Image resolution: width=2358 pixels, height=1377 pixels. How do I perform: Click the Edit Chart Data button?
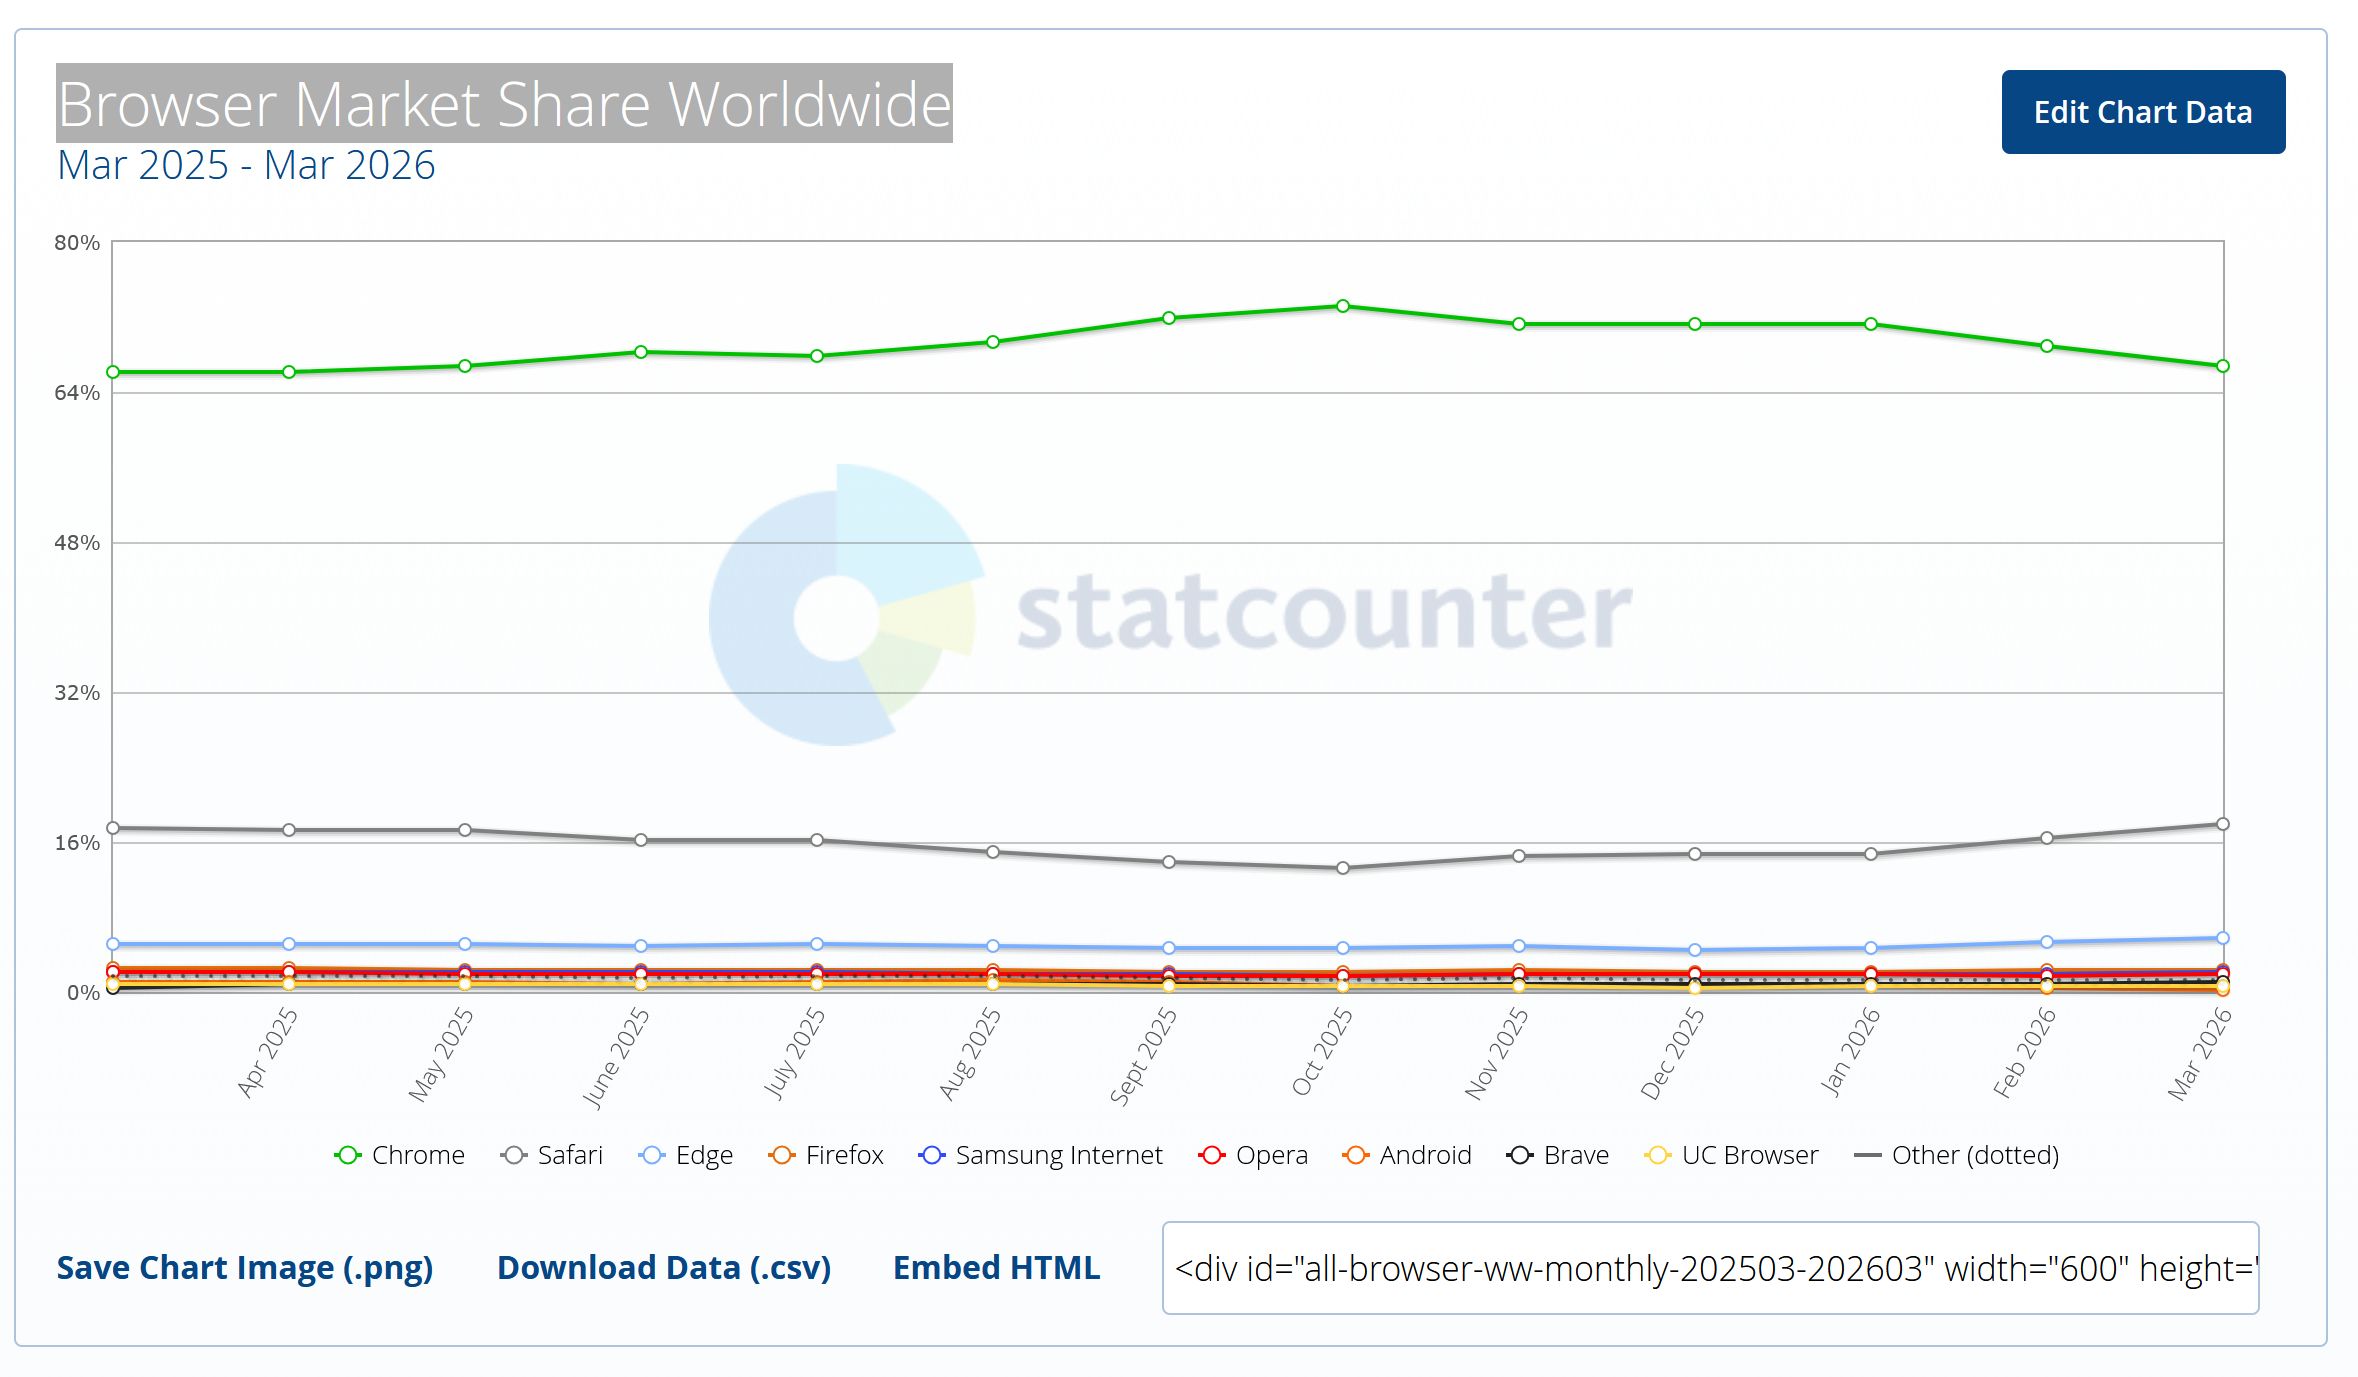[2142, 112]
